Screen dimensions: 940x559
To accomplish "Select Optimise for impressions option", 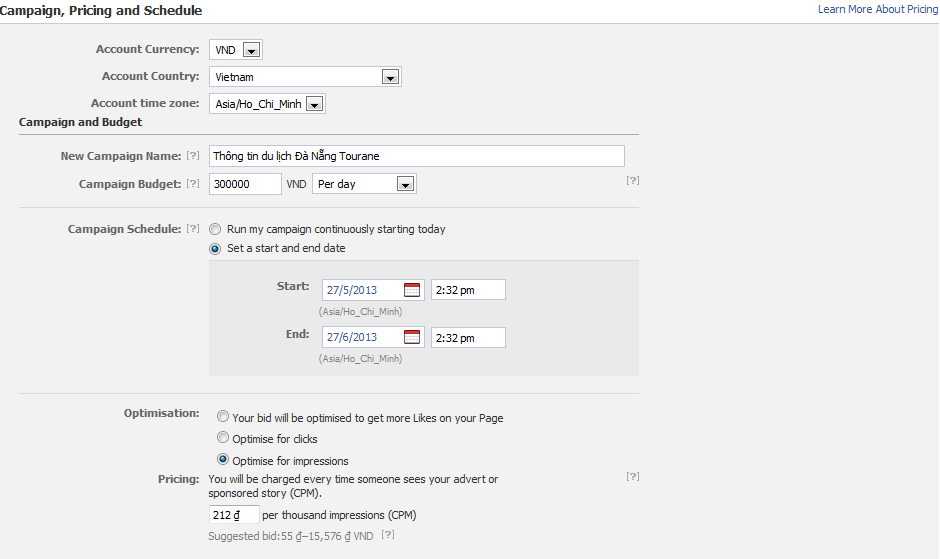I will [x=223, y=460].
